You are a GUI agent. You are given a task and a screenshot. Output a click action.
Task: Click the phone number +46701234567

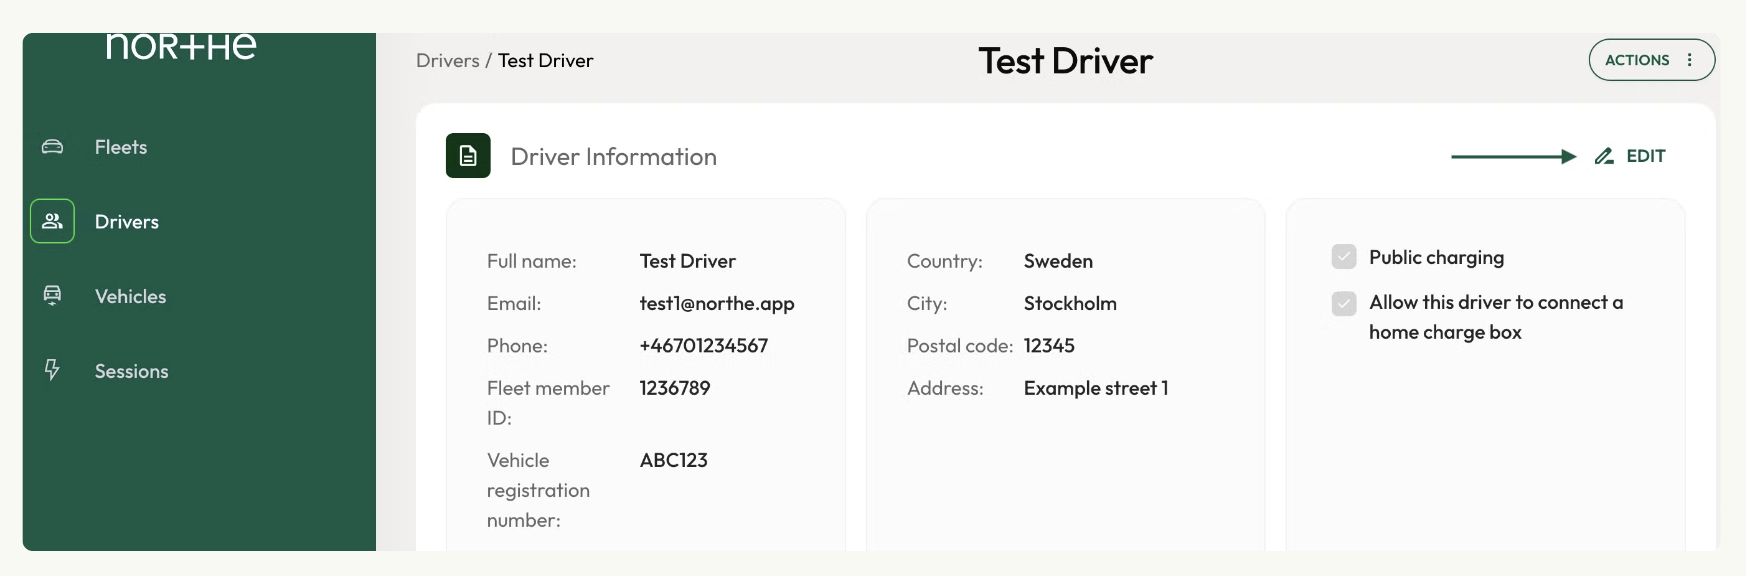point(704,346)
